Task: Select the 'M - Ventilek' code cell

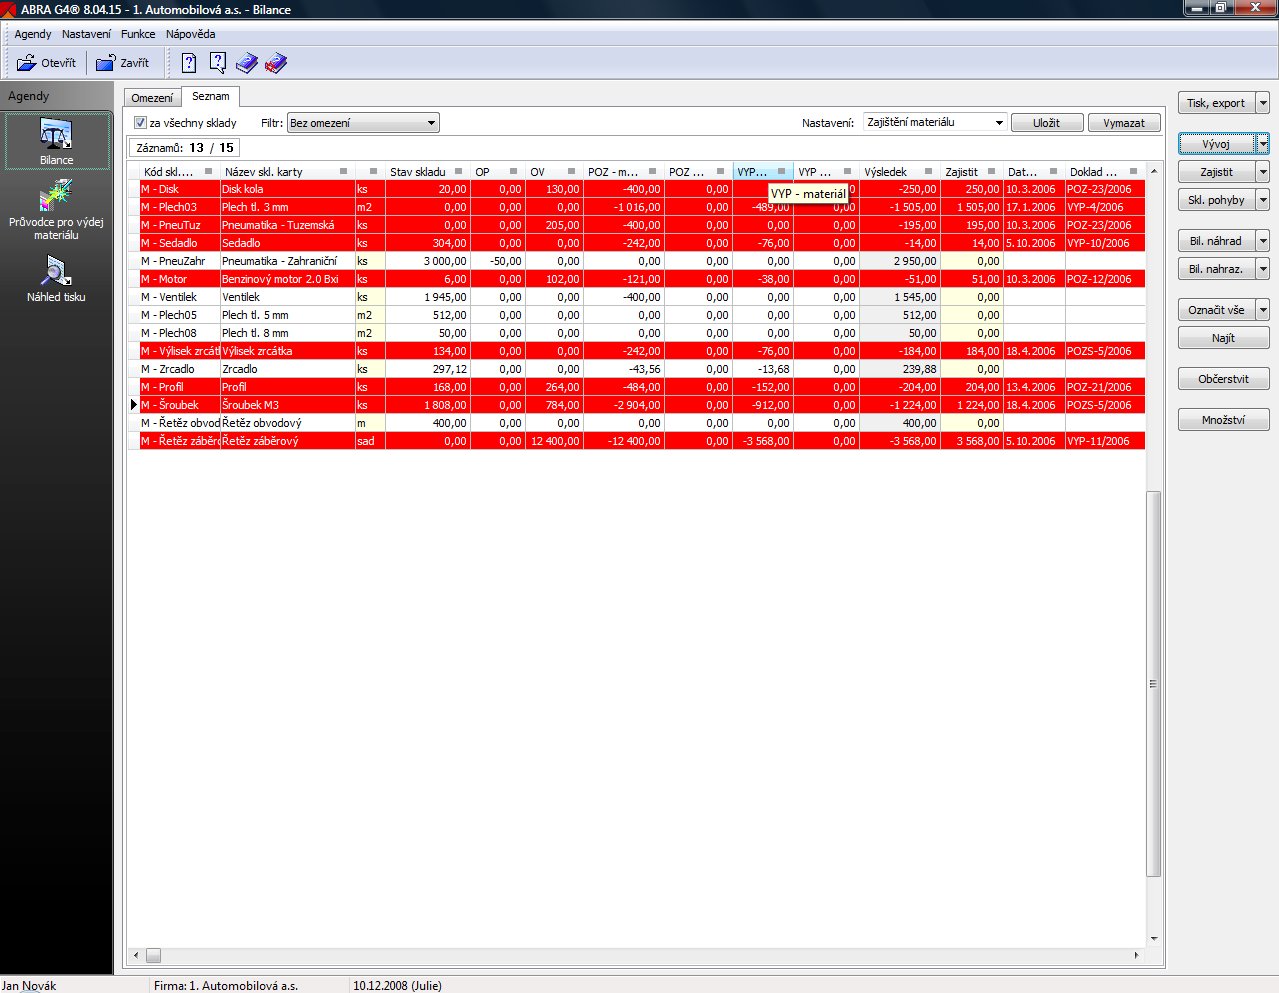Action: coord(179,297)
